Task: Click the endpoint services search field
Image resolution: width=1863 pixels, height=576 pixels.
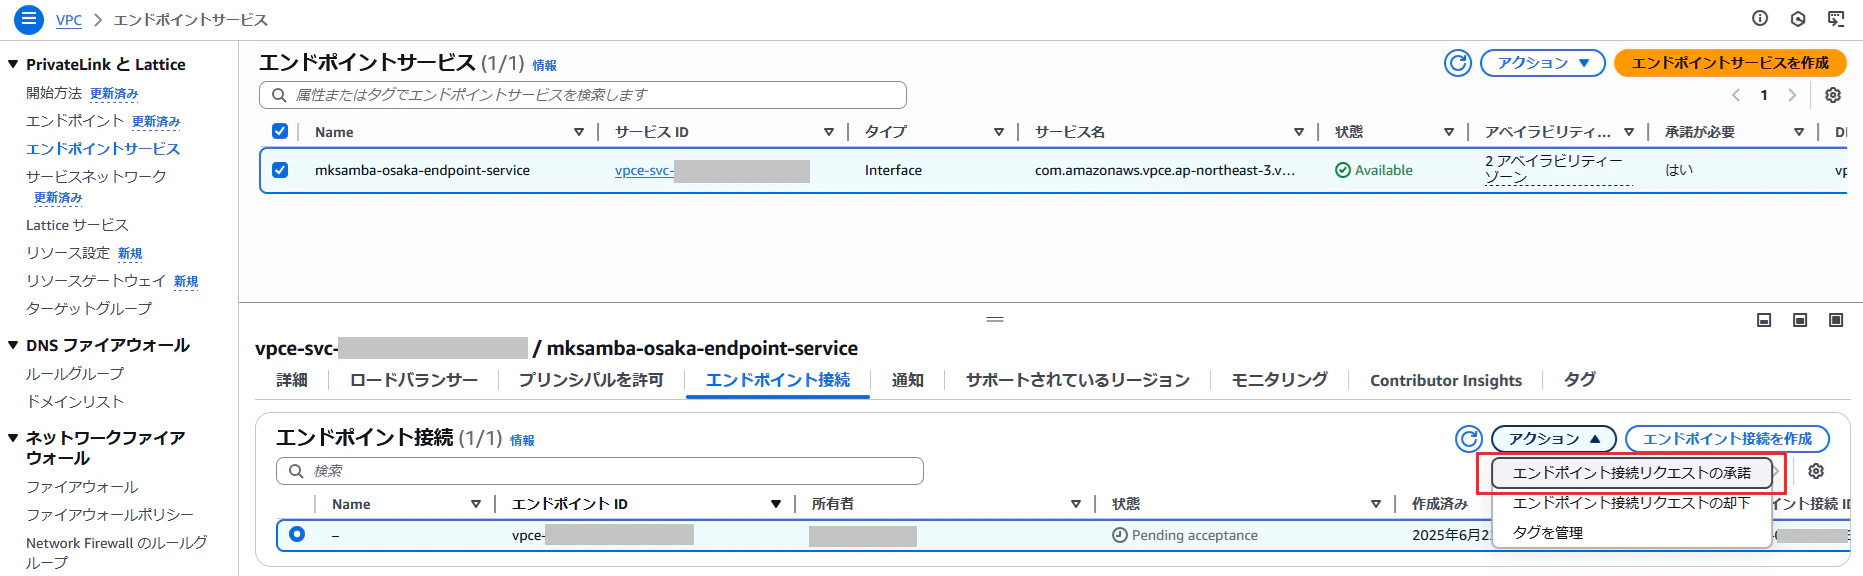Action: [x=583, y=95]
